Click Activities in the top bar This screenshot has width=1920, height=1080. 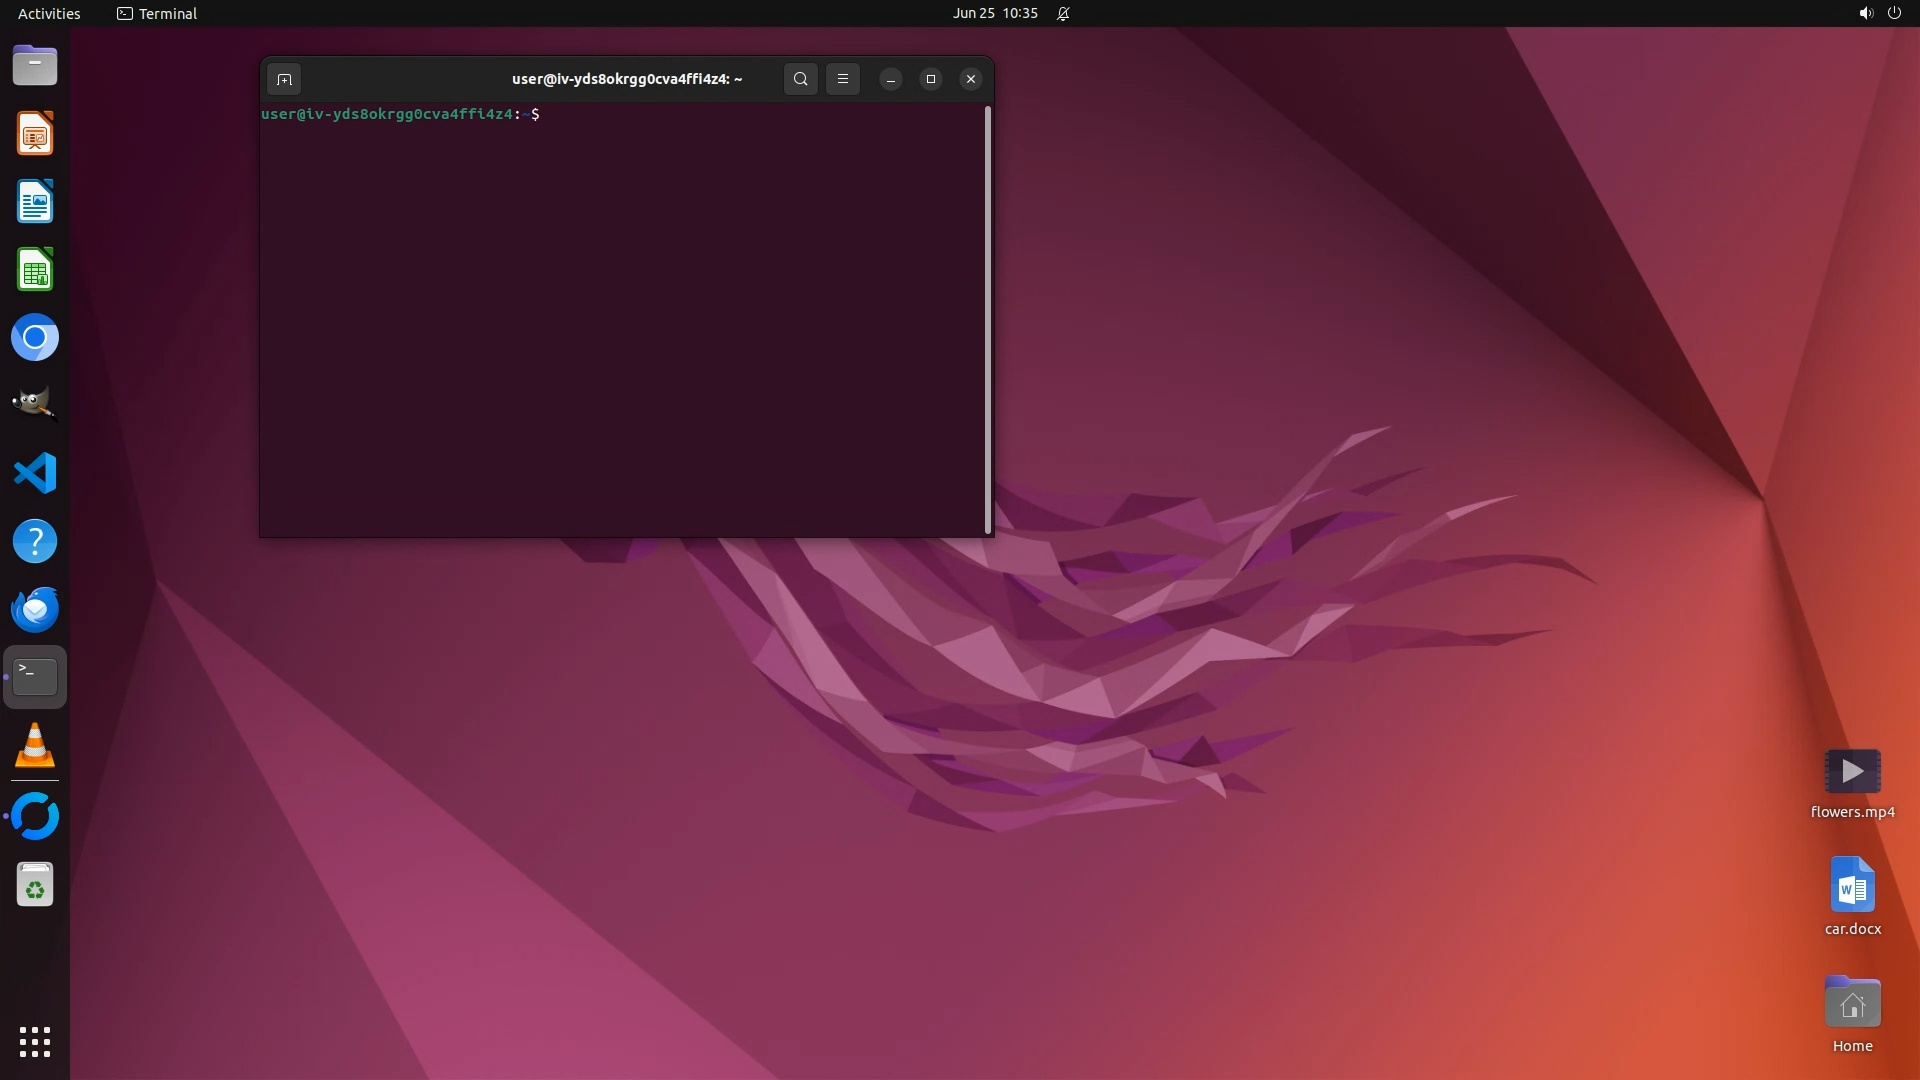[x=49, y=13]
